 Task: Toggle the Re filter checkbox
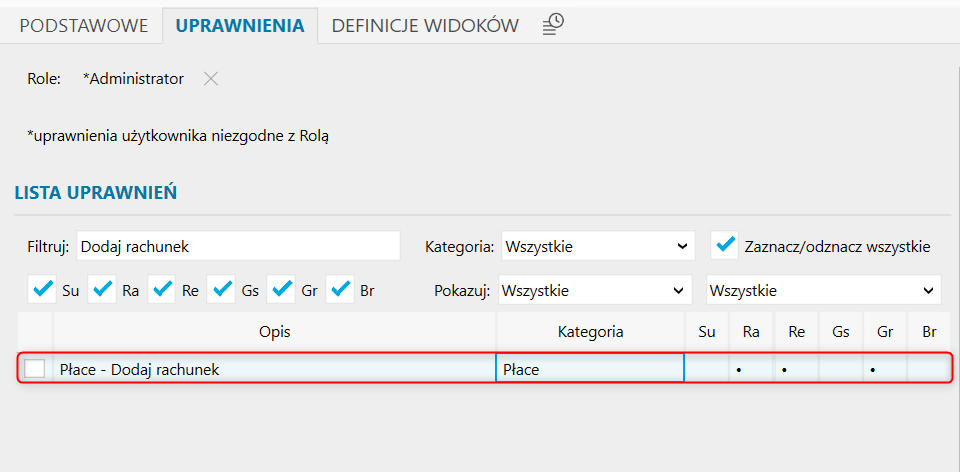point(163,290)
